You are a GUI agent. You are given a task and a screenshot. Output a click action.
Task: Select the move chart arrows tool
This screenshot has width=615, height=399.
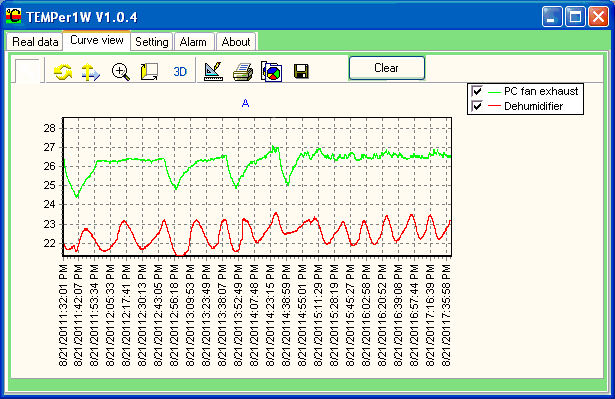[x=91, y=72]
